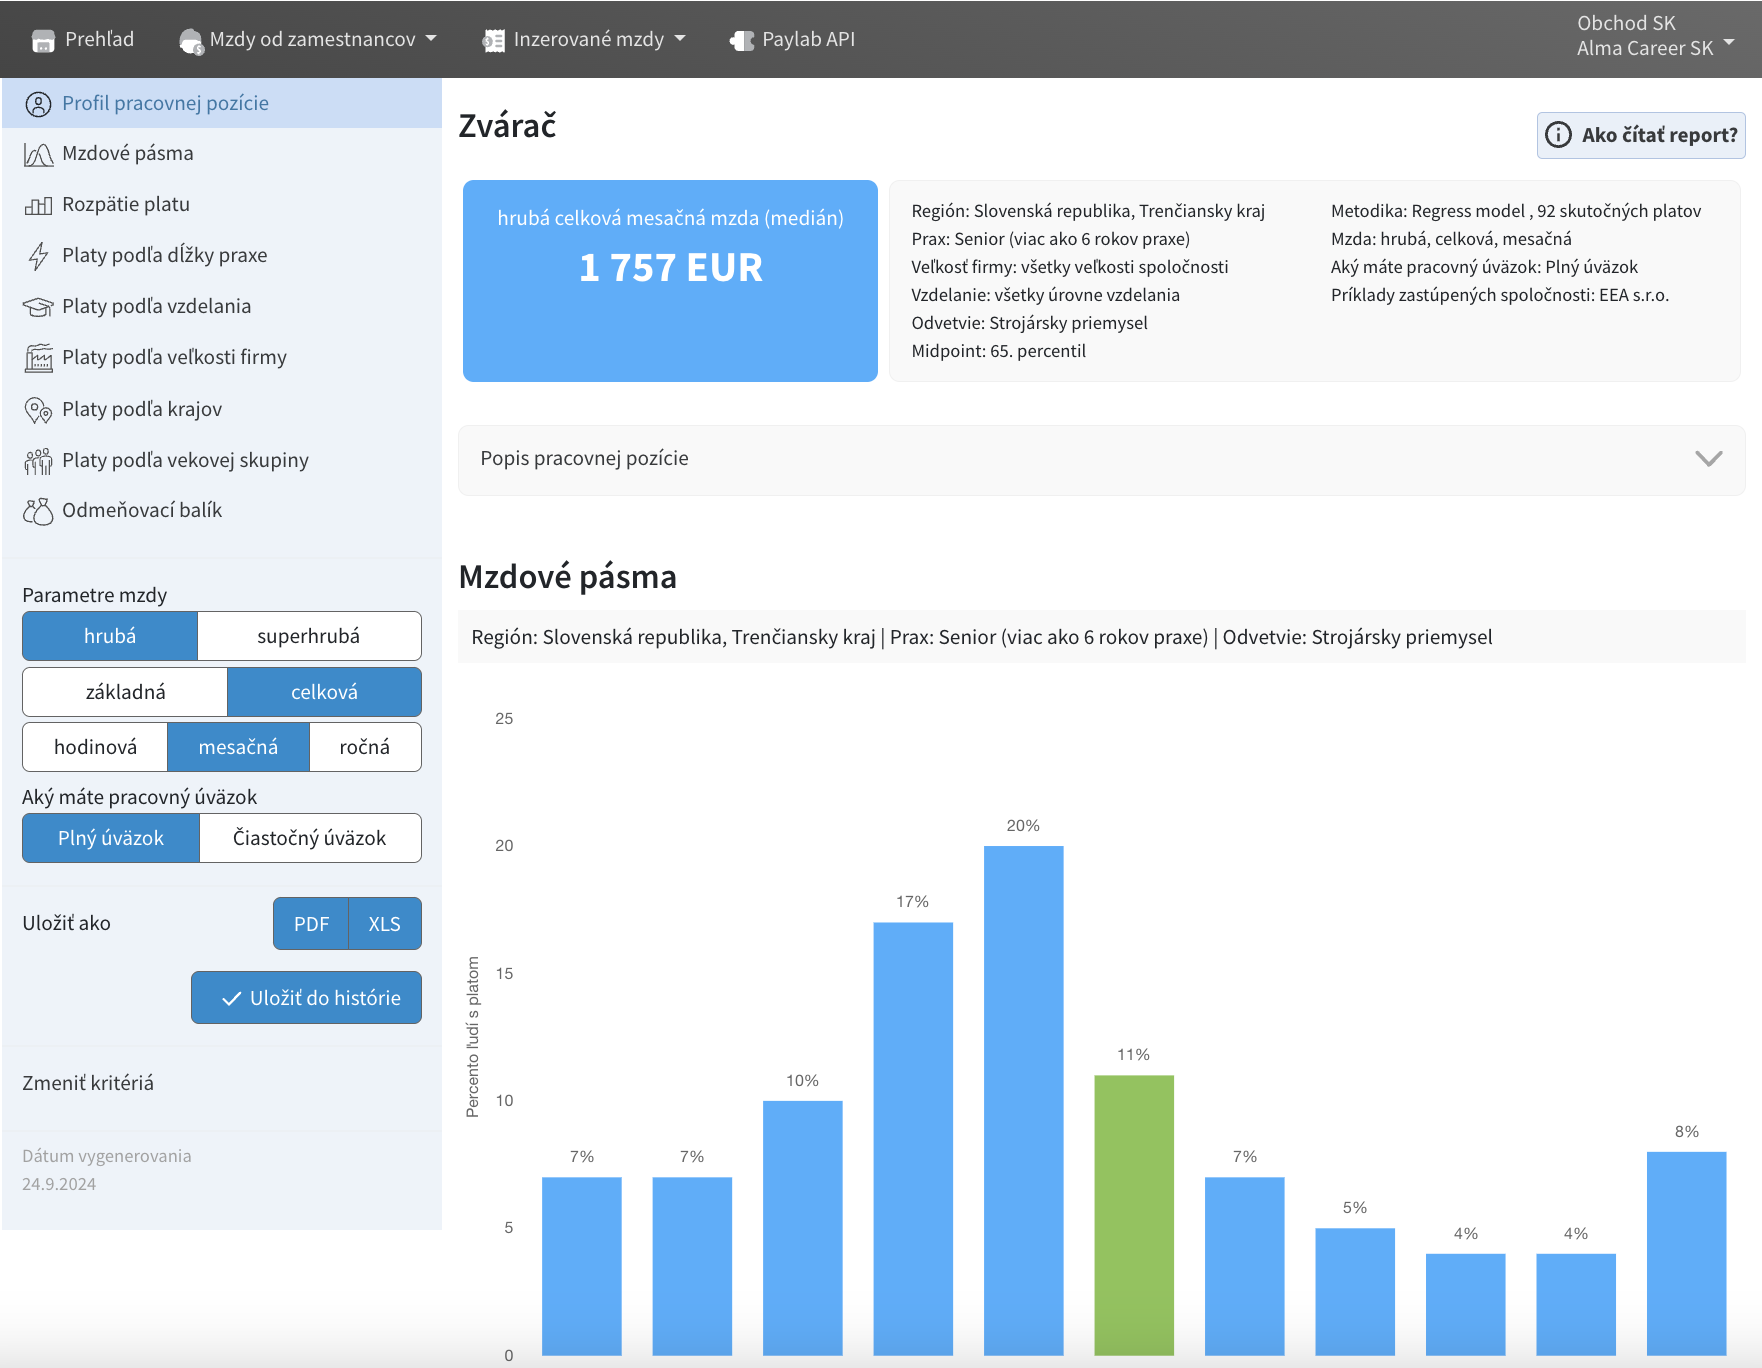Click the Prehľad store icon
Screen dimensions: 1762x1368
pos(43,41)
